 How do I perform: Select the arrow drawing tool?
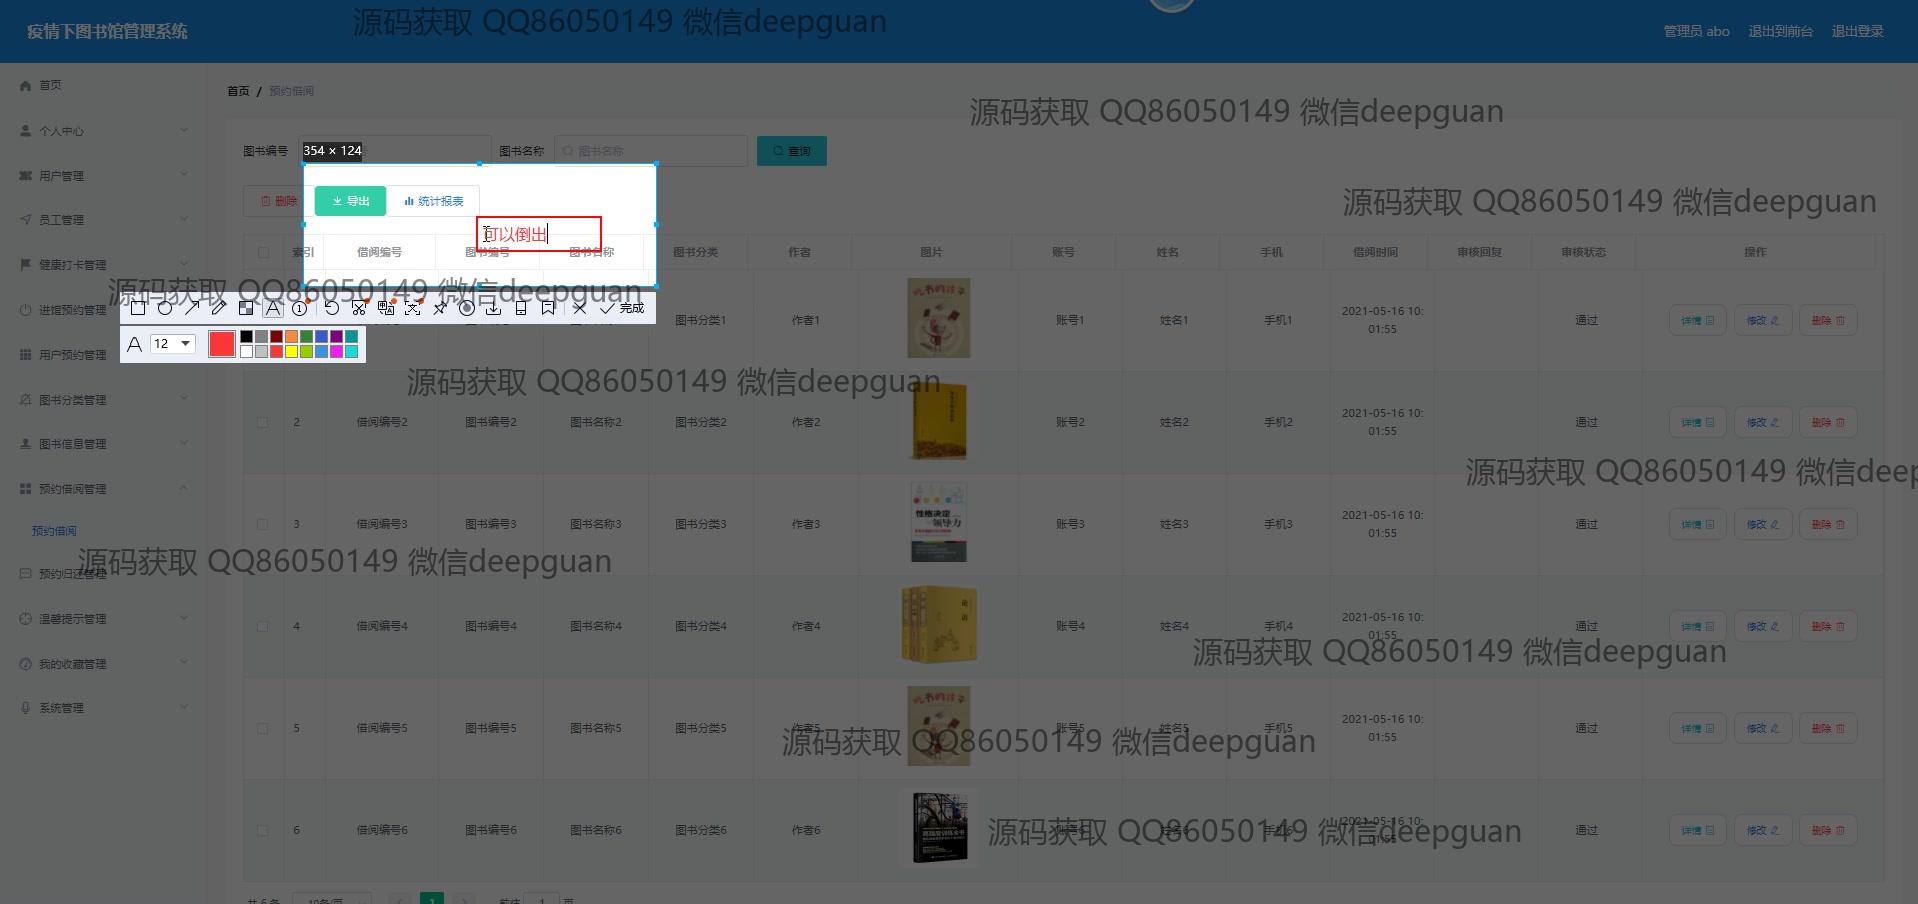pos(192,308)
